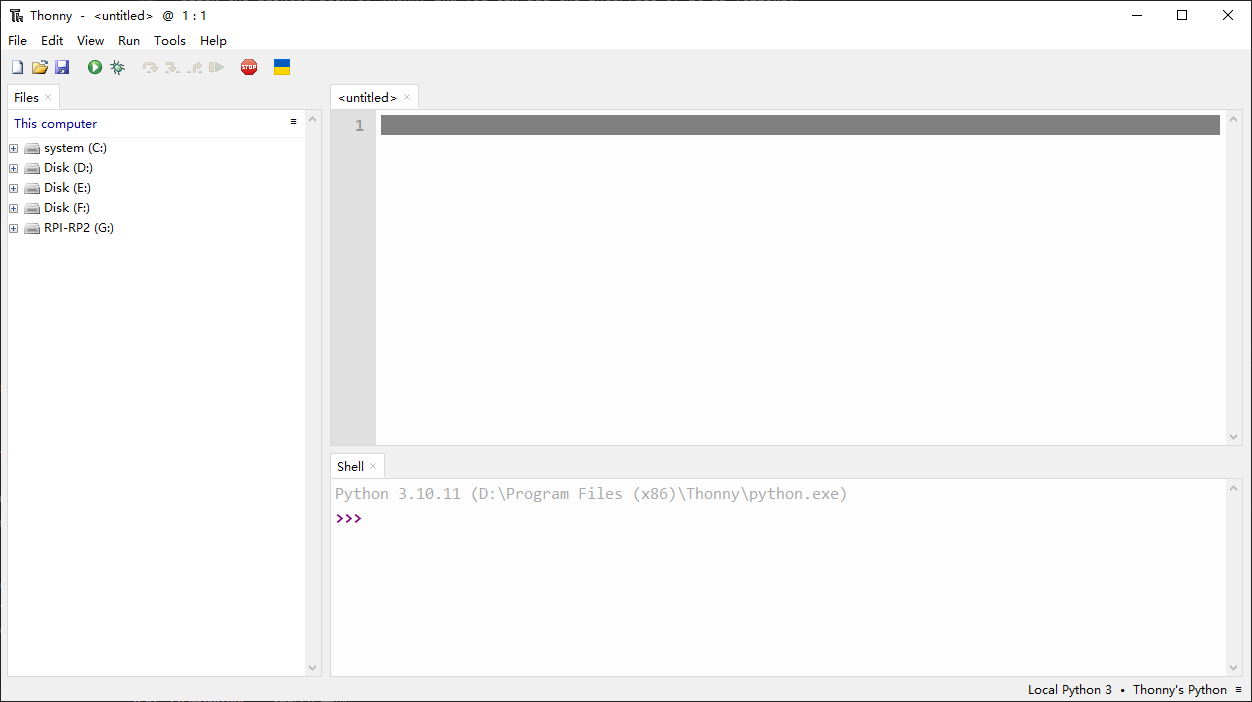Click the system (C:) drive icon
1252x702 pixels.
32,148
